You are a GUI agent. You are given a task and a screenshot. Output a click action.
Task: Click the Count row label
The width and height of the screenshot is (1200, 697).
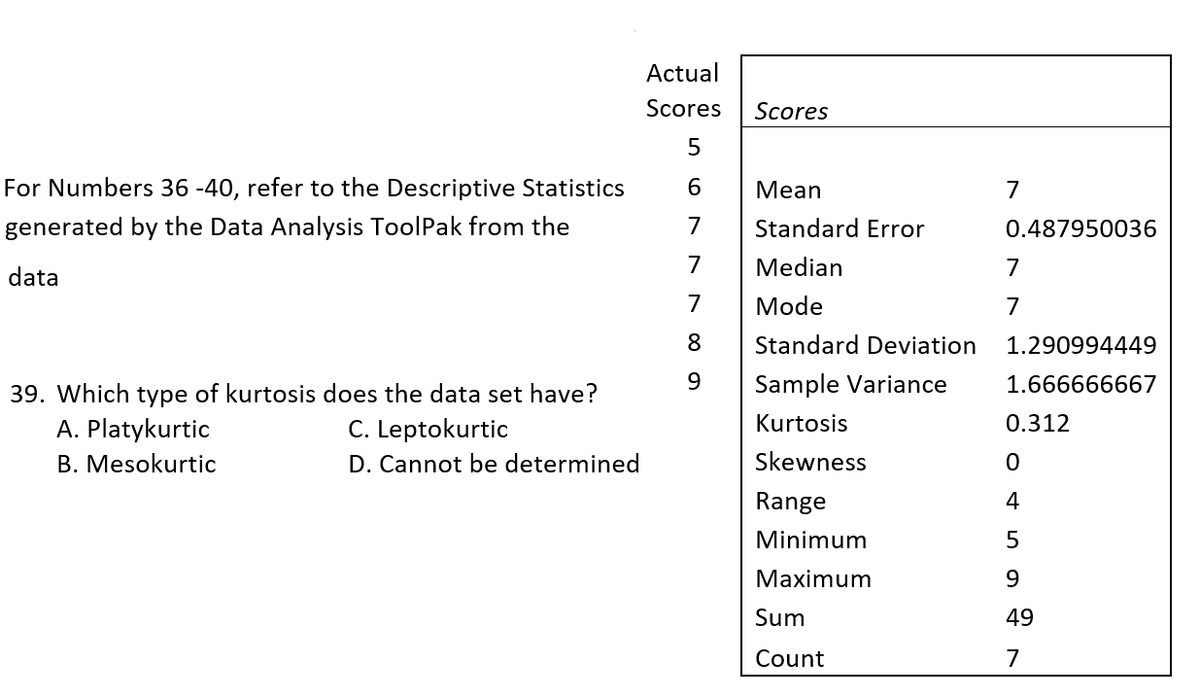tap(789, 659)
